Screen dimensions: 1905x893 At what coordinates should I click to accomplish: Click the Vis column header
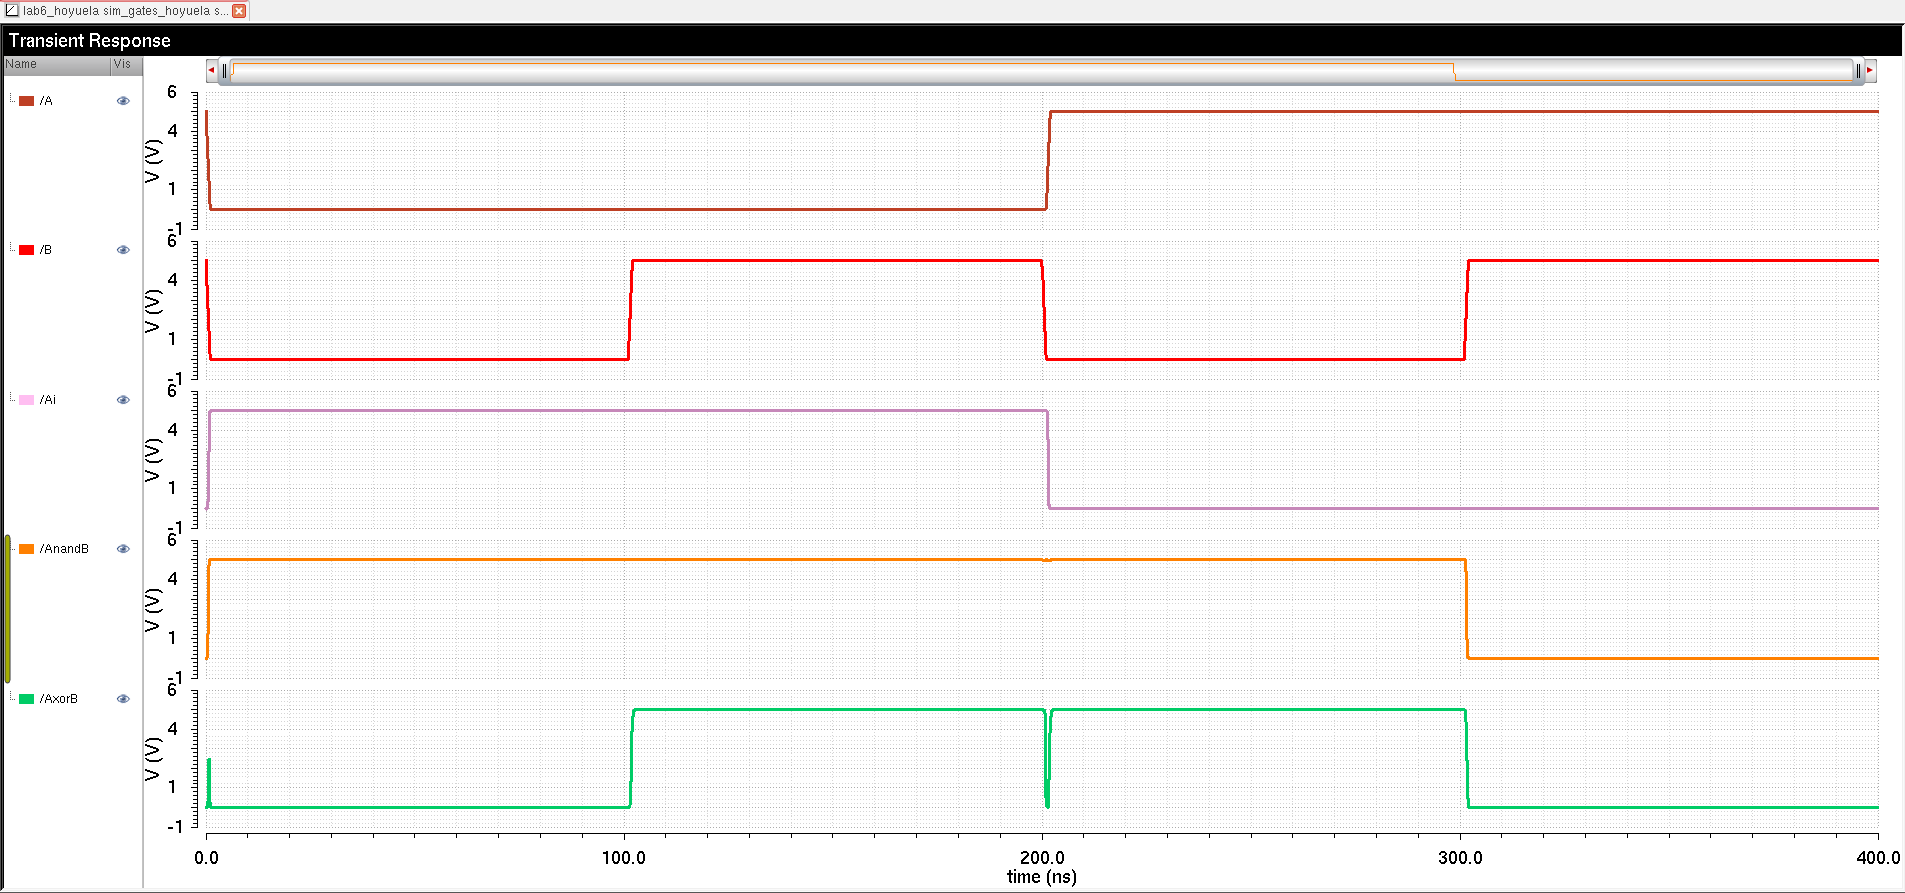[126, 64]
